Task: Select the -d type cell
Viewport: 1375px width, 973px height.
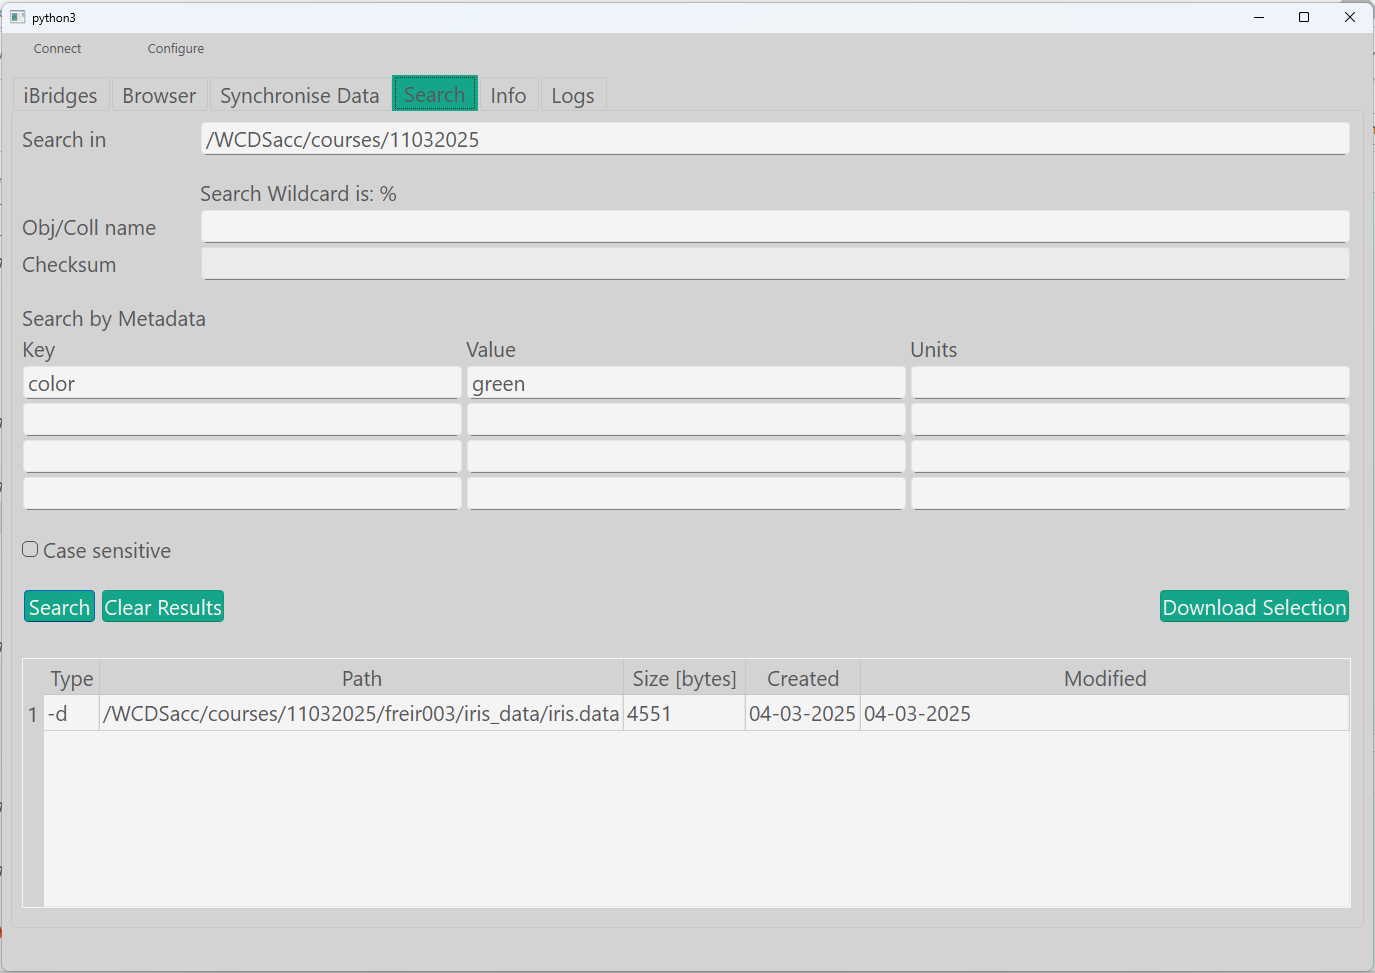Action: tap(72, 714)
